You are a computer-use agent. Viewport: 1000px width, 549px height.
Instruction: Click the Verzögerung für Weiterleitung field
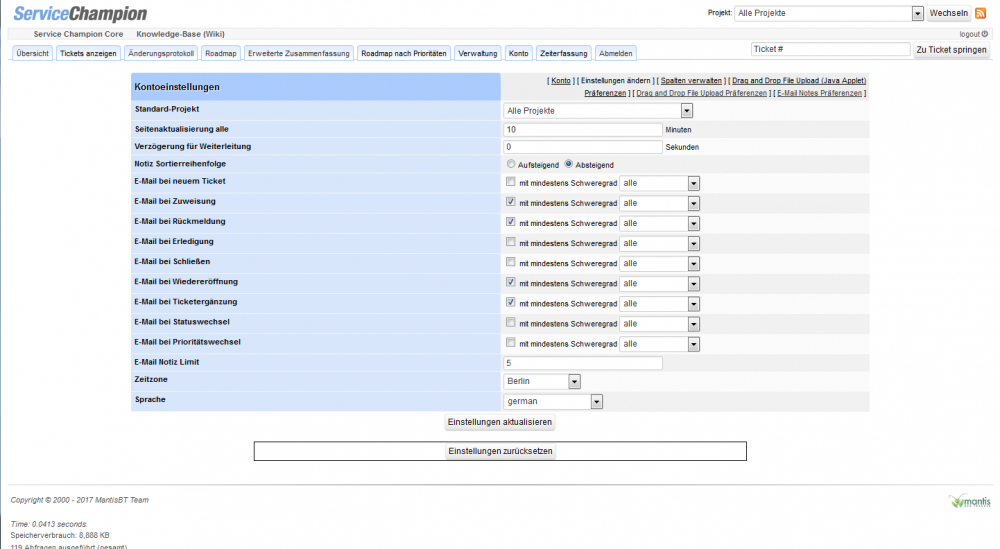[582, 147]
